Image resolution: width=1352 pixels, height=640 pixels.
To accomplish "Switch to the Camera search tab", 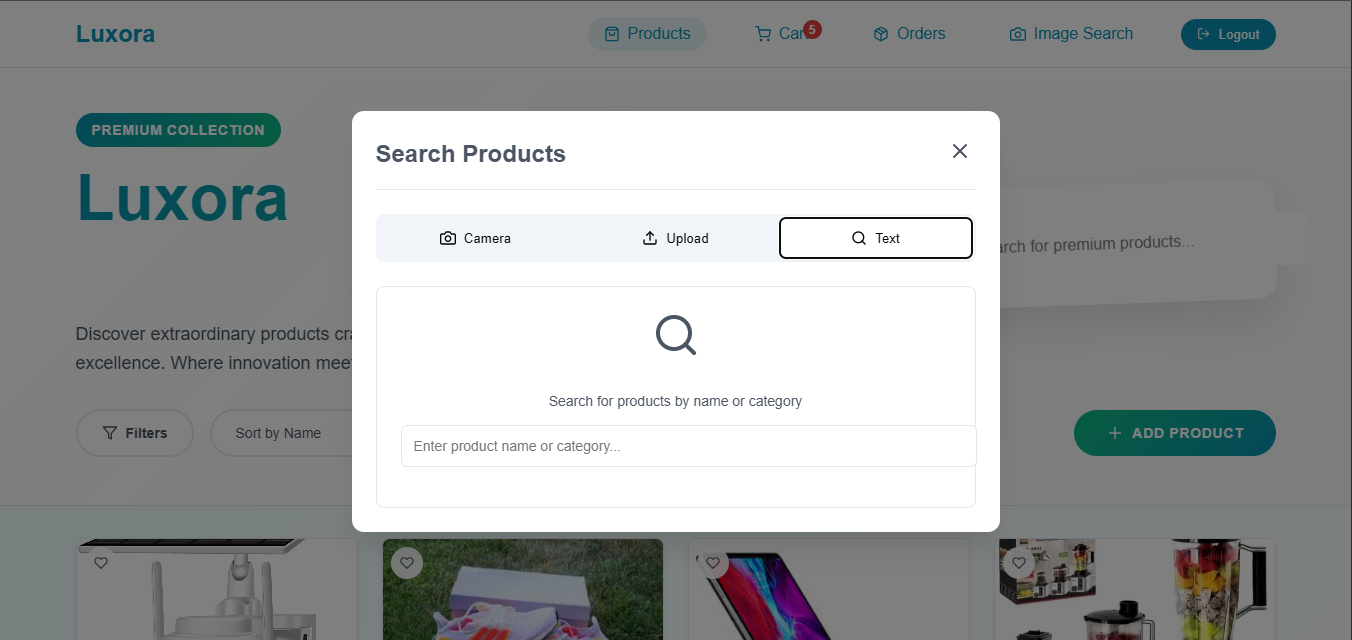I will 476,238.
